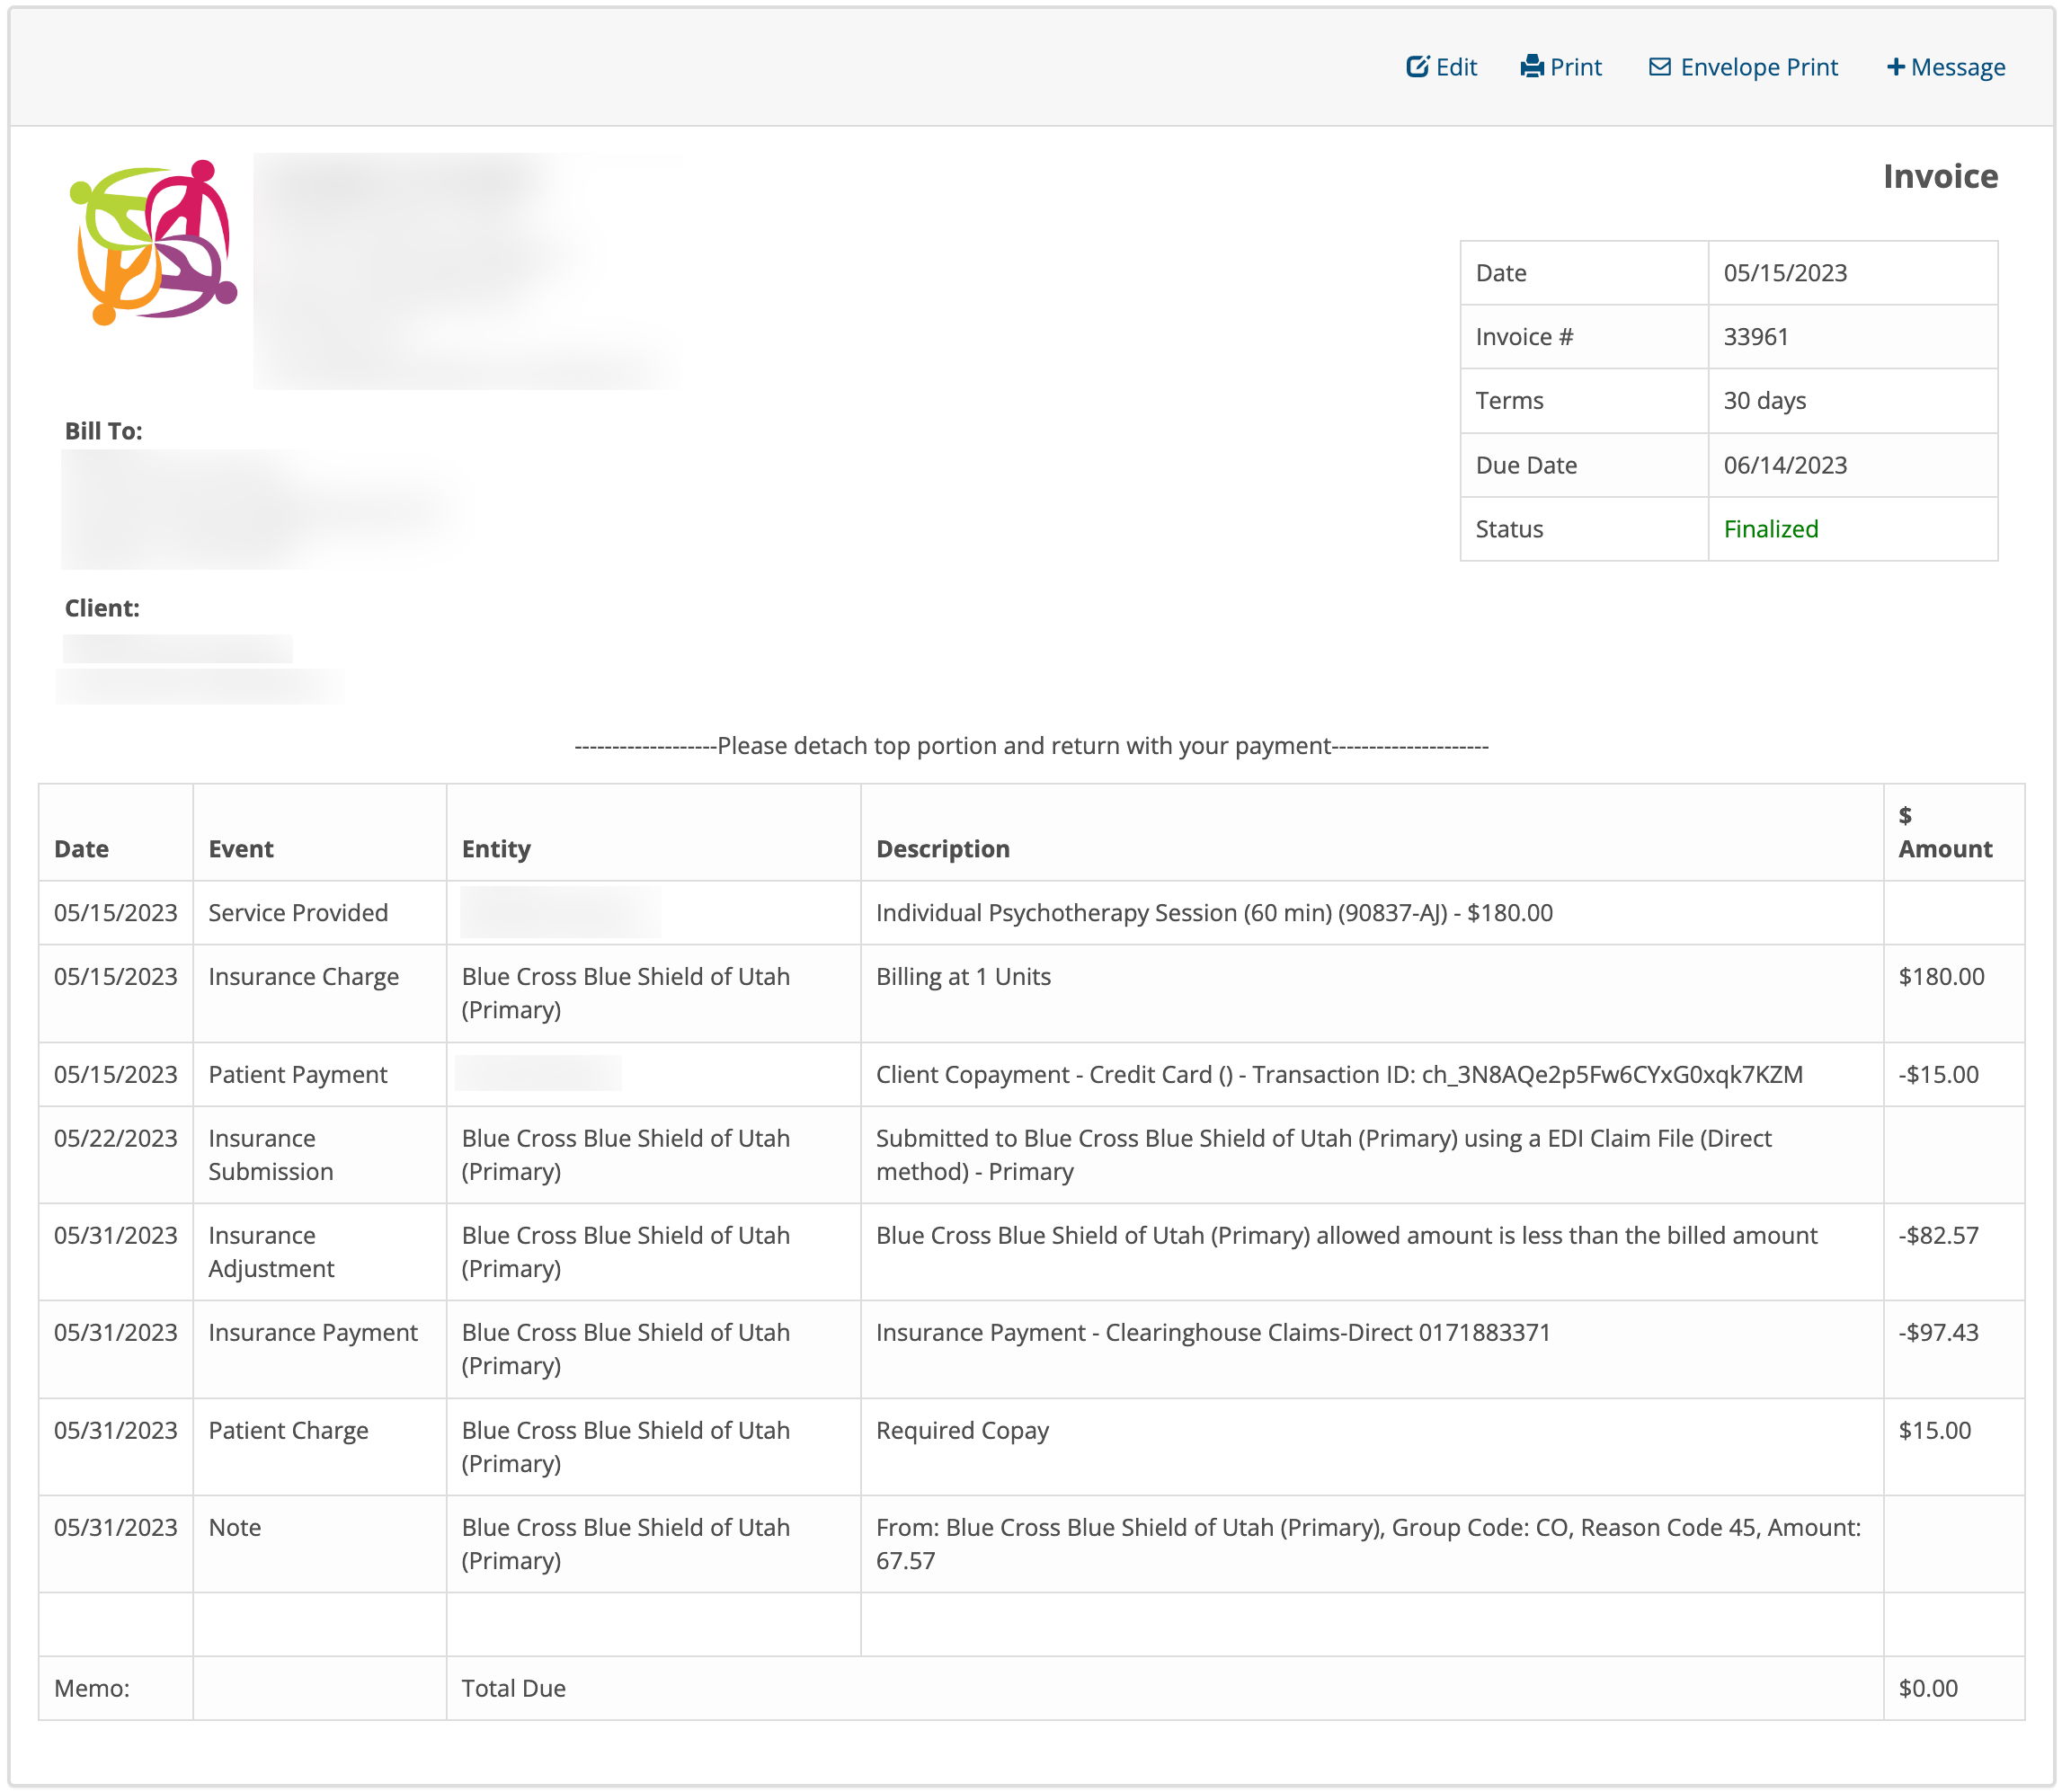Click the -$82.57 insurance adjustment amount
Image resolution: width=2062 pixels, height=1792 pixels.
point(1937,1236)
